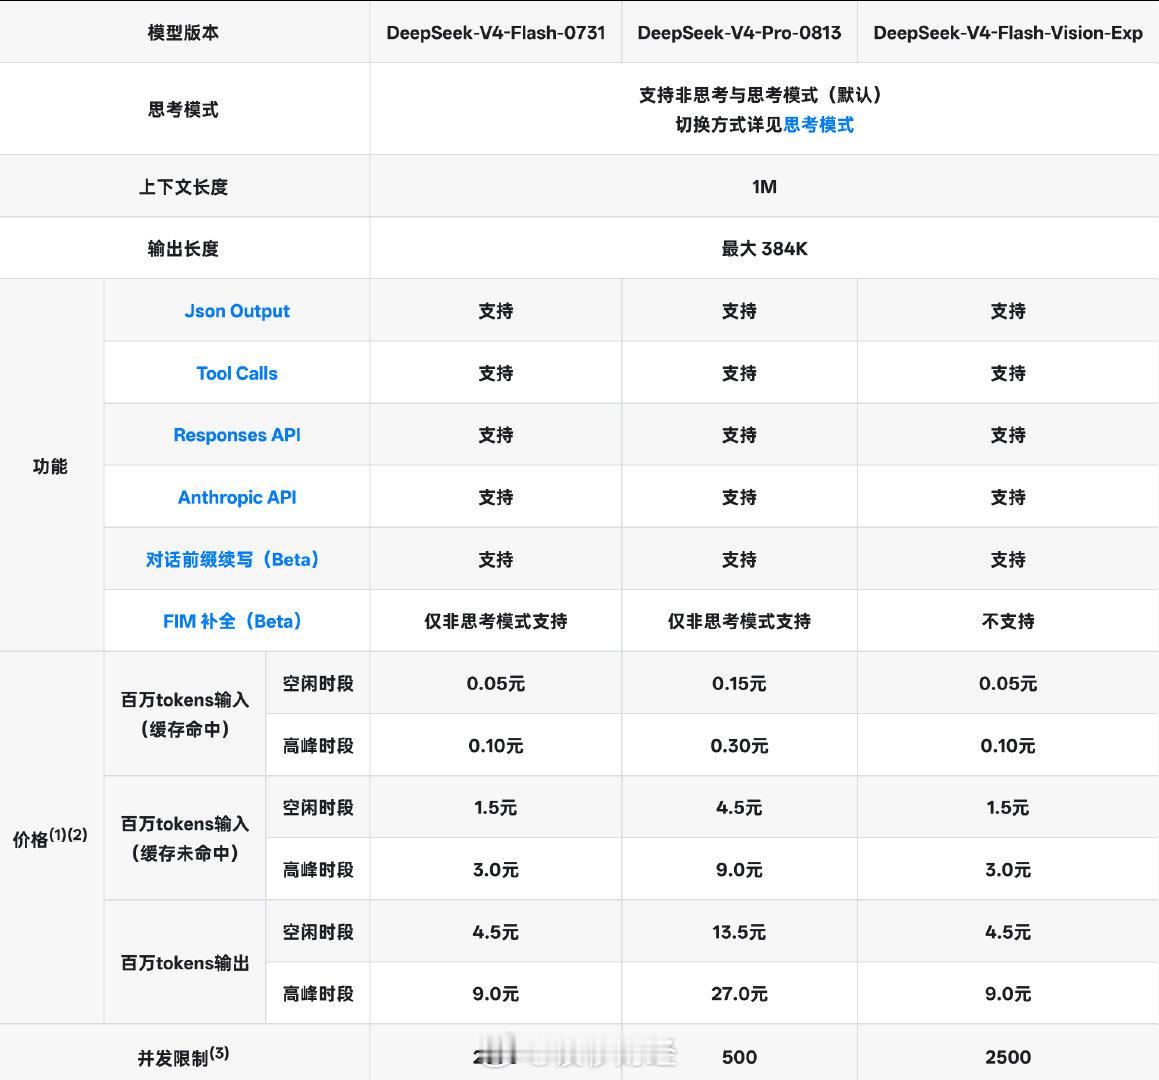The height and width of the screenshot is (1080, 1159).
Task: Click 空闲时段 in the tokens输出 group
Action: tap(318, 932)
